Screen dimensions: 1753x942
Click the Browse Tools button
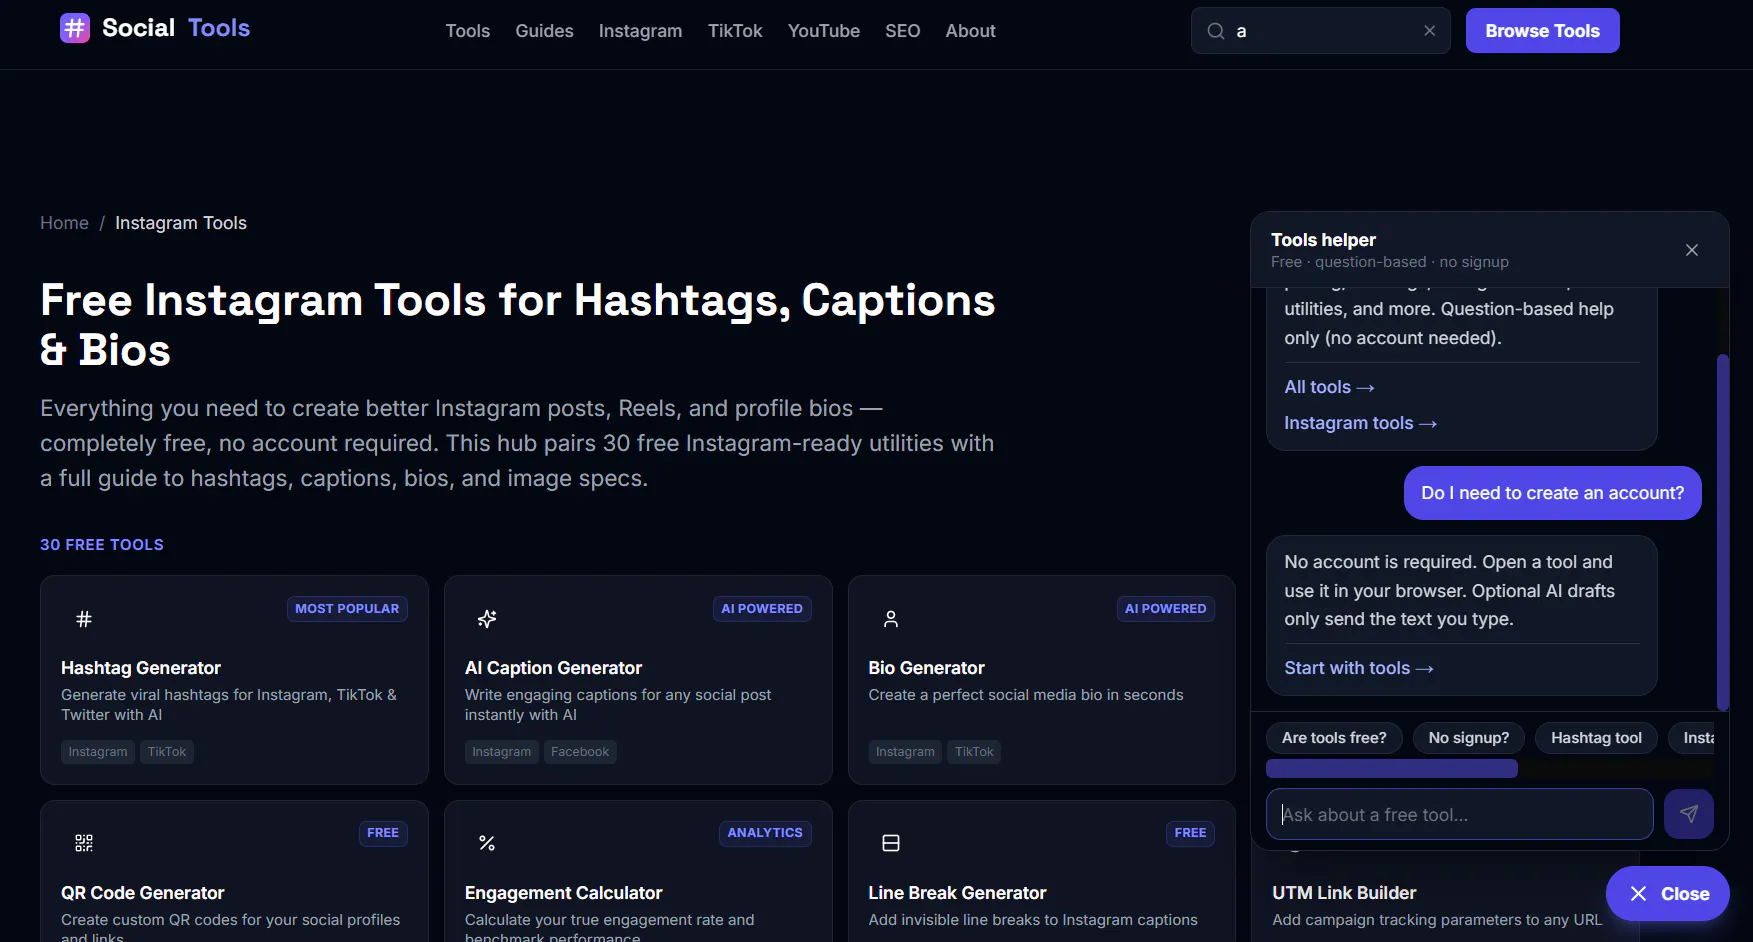[1543, 31]
